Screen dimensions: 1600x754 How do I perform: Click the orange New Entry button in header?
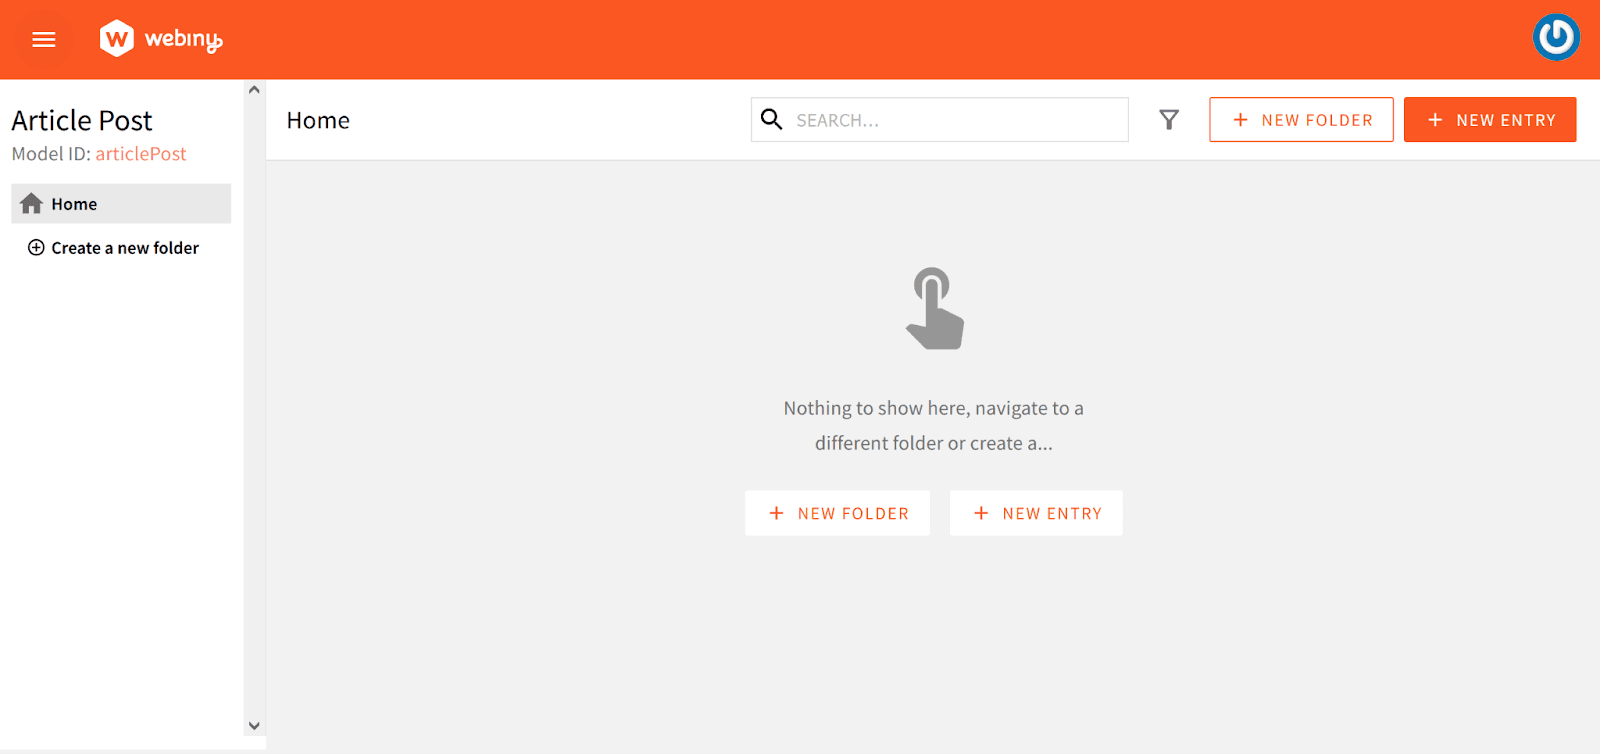point(1490,120)
